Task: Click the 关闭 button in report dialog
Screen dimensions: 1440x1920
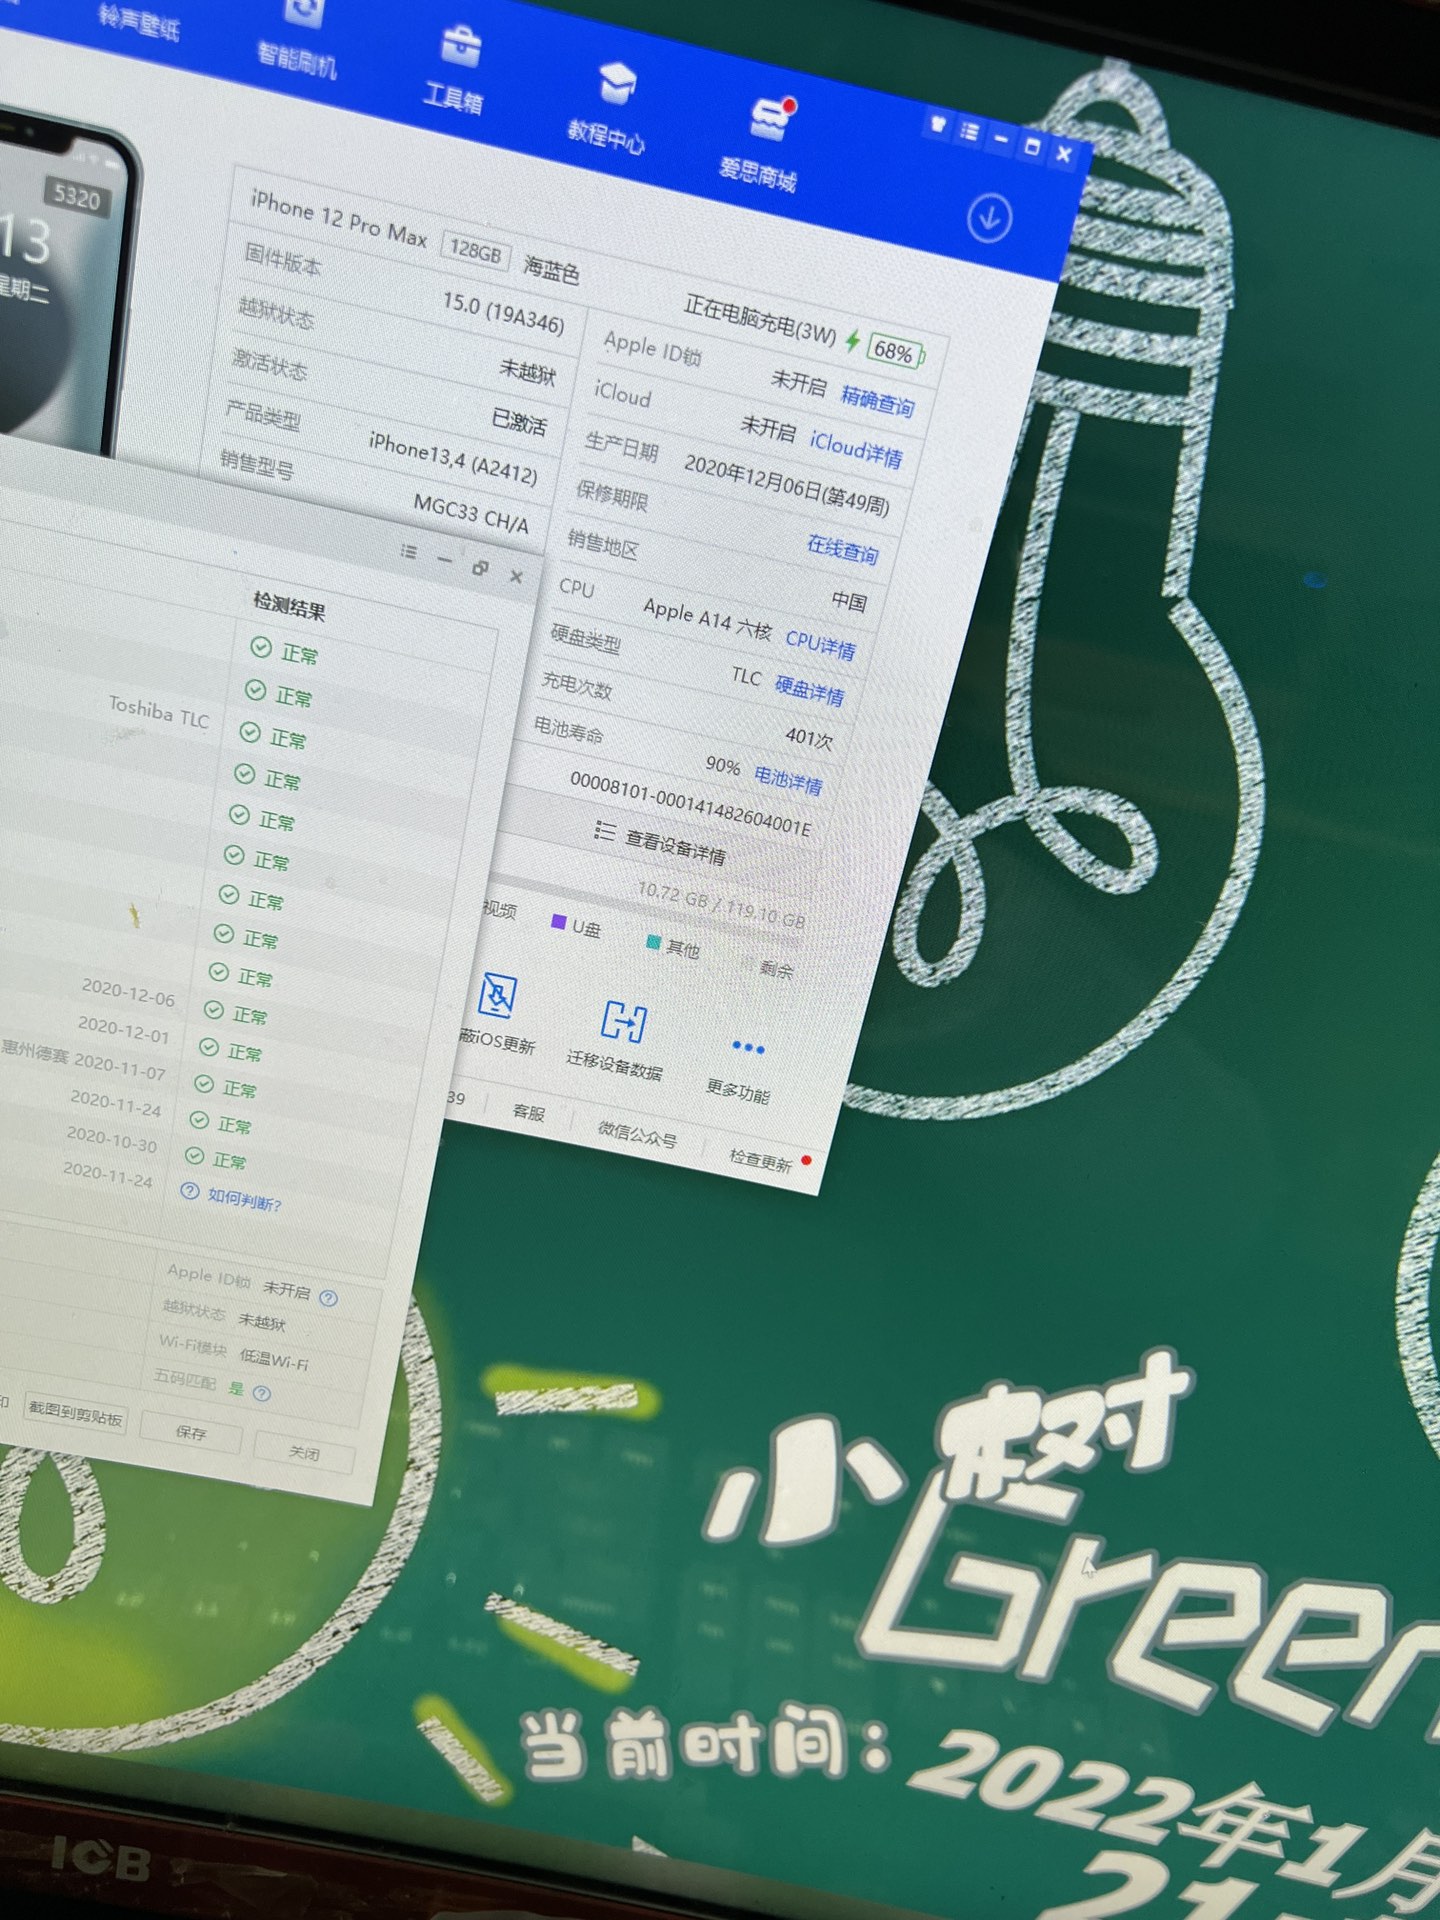Action: (x=304, y=1452)
